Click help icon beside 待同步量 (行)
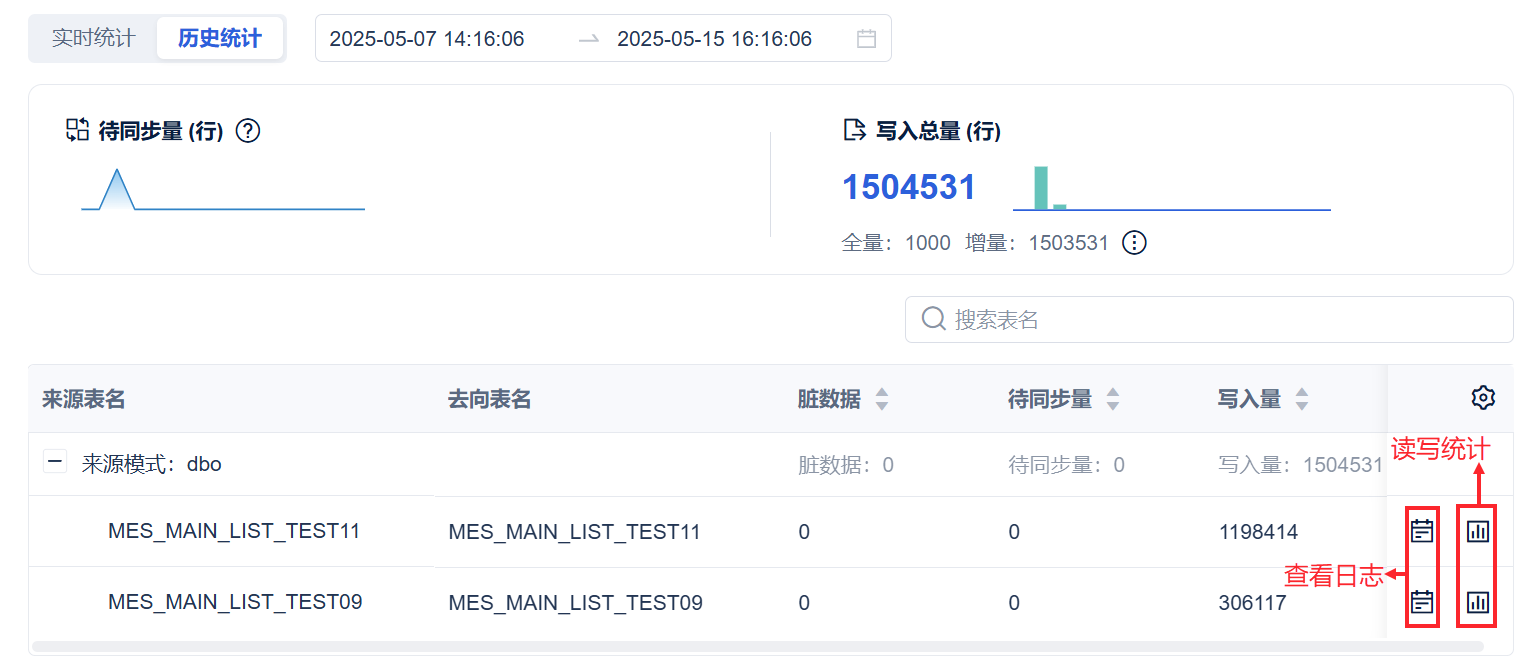 point(248,131)
